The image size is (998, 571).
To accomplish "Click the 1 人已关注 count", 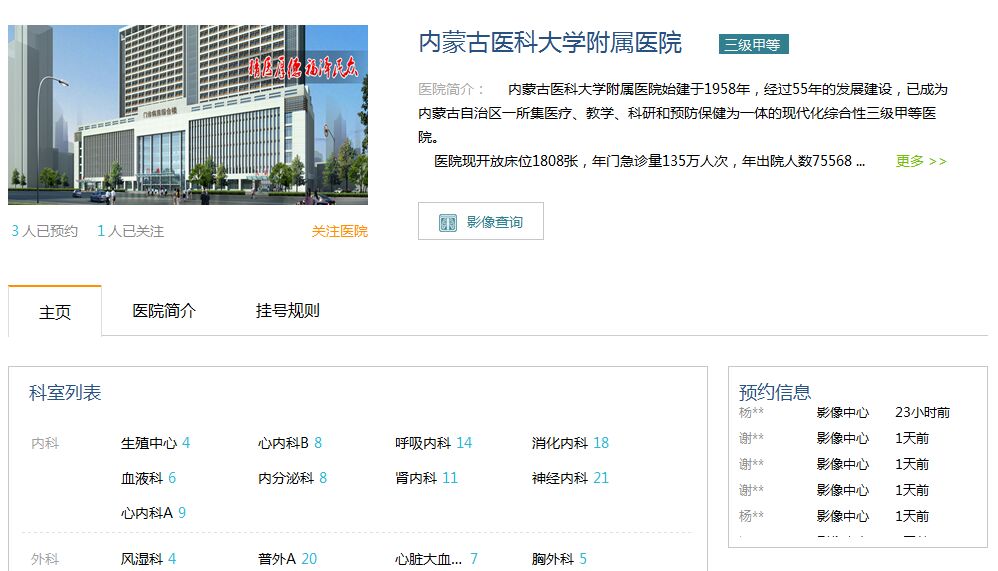I will (x=130, y=231).
